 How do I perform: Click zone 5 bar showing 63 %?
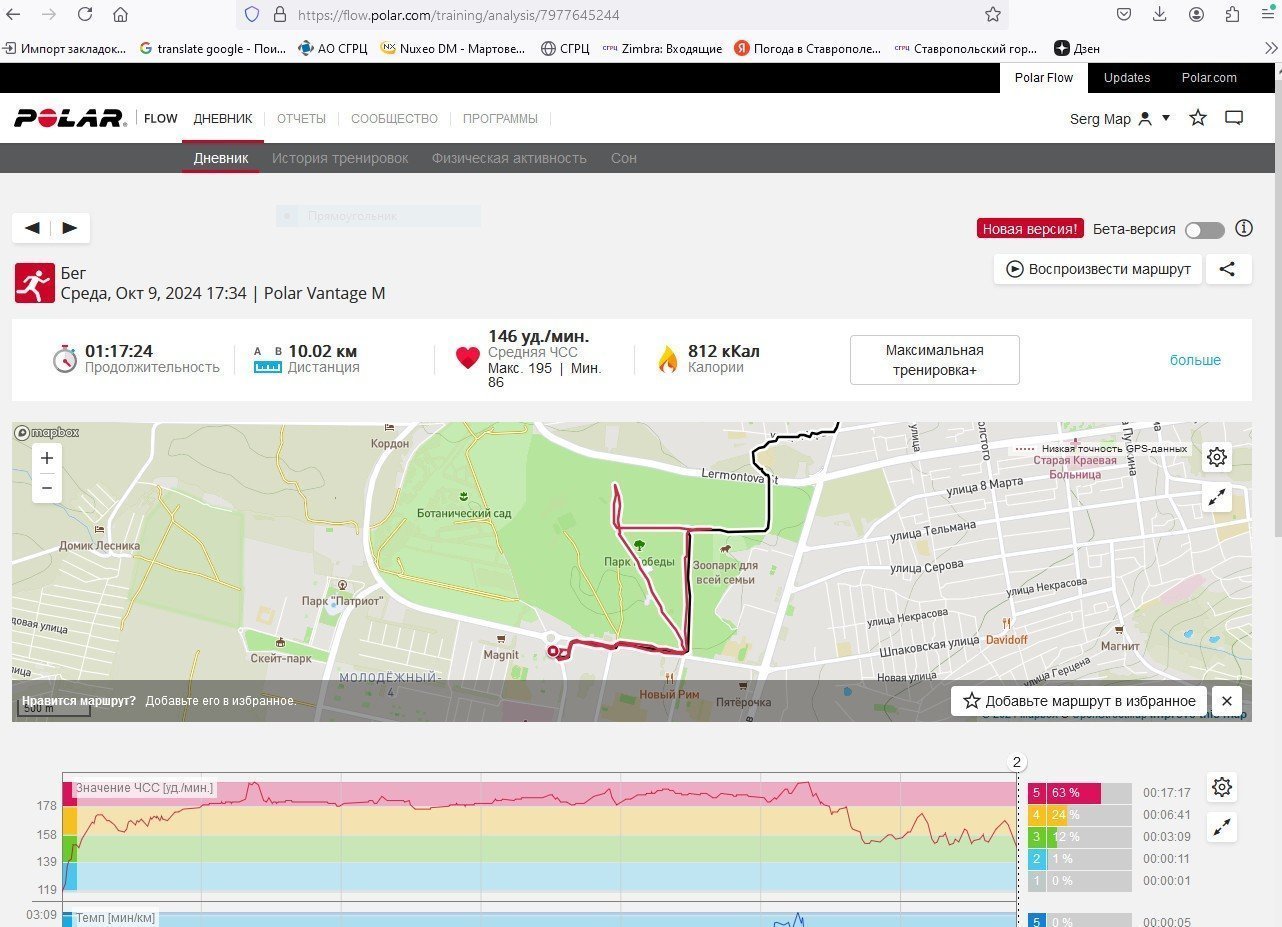click(1080, 793)
